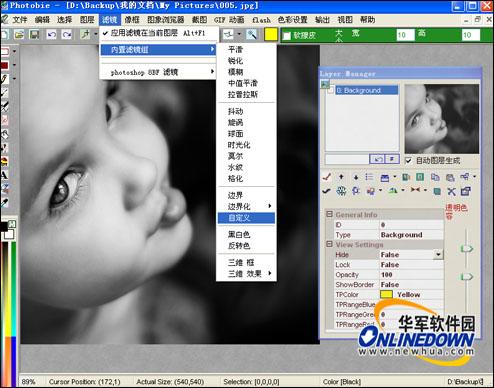Click the Open folder icon
The height and width of the screenshot is (388, 494).
point(19,34)
